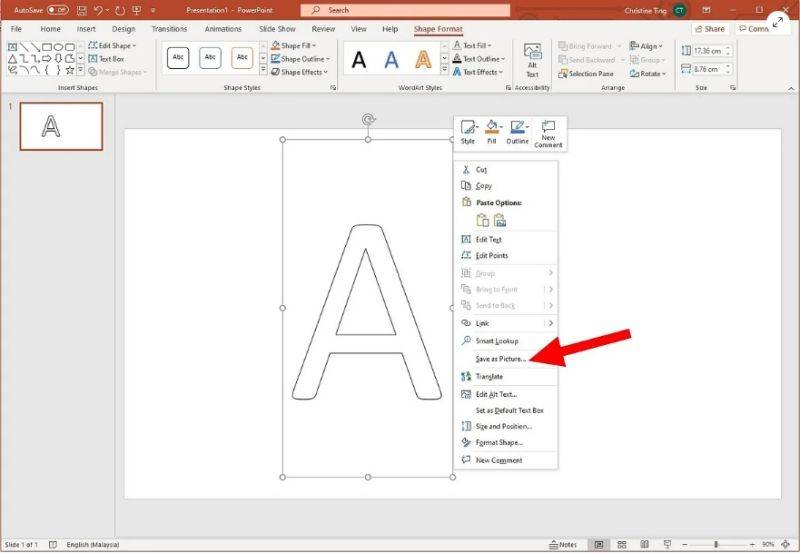The image size is (800, 553).
Task: Click the Redo icon in title bar
Action: point(120,10)
